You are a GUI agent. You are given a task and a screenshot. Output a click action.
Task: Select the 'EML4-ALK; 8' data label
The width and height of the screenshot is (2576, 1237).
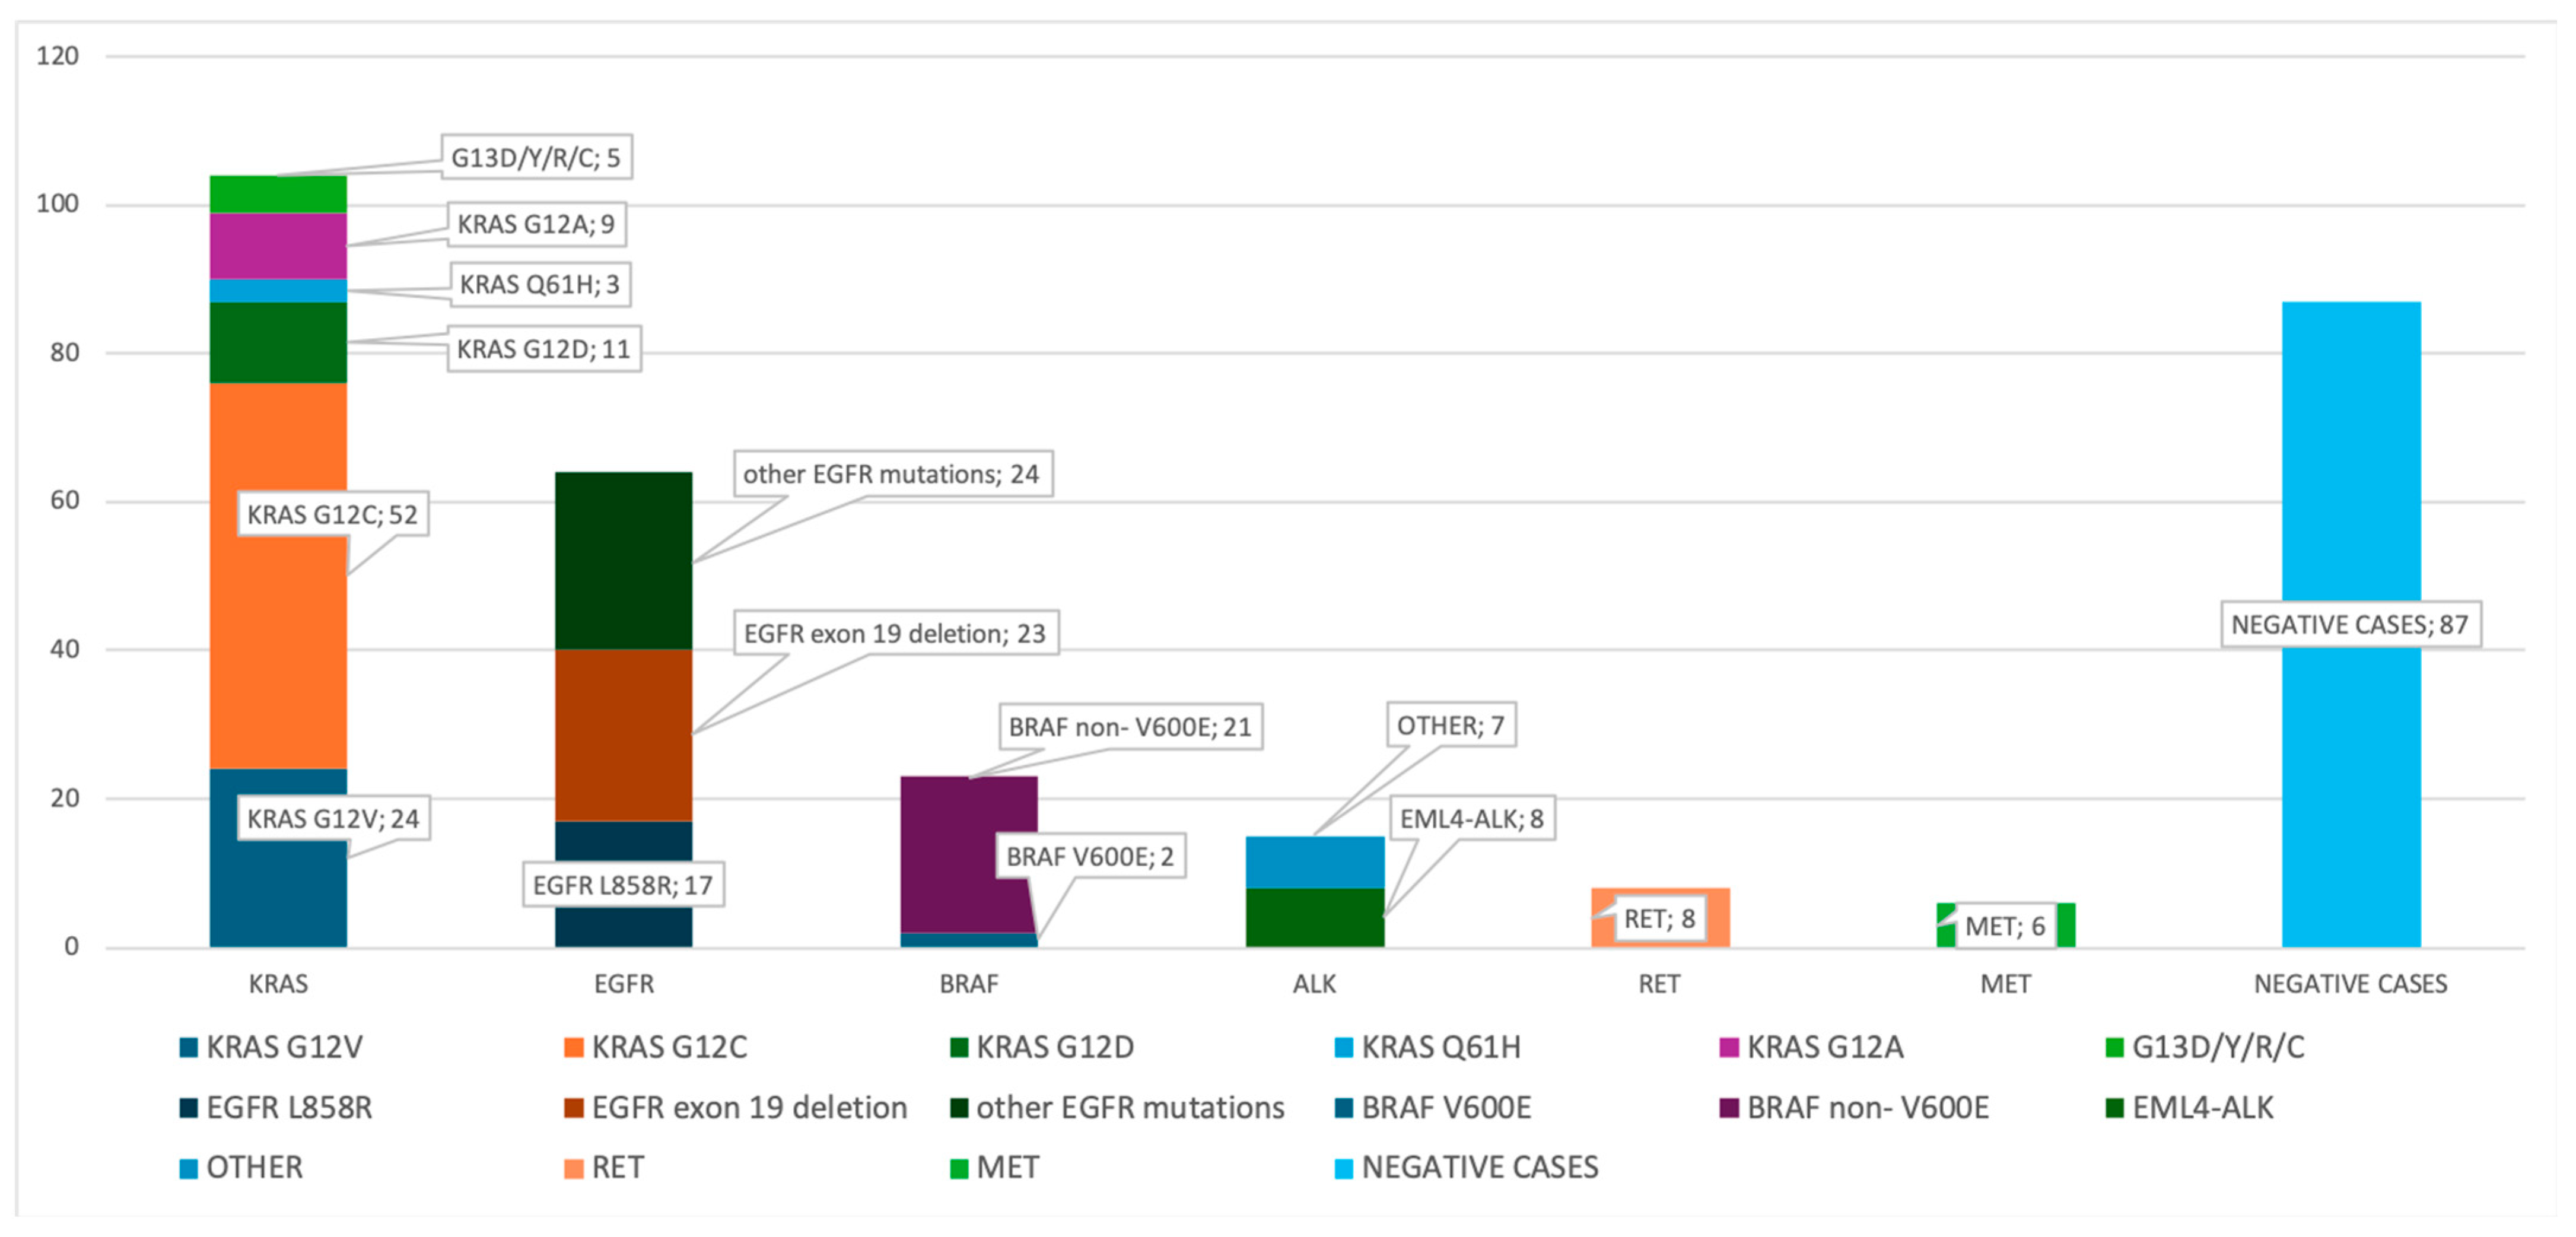(x=1471, y=818)
